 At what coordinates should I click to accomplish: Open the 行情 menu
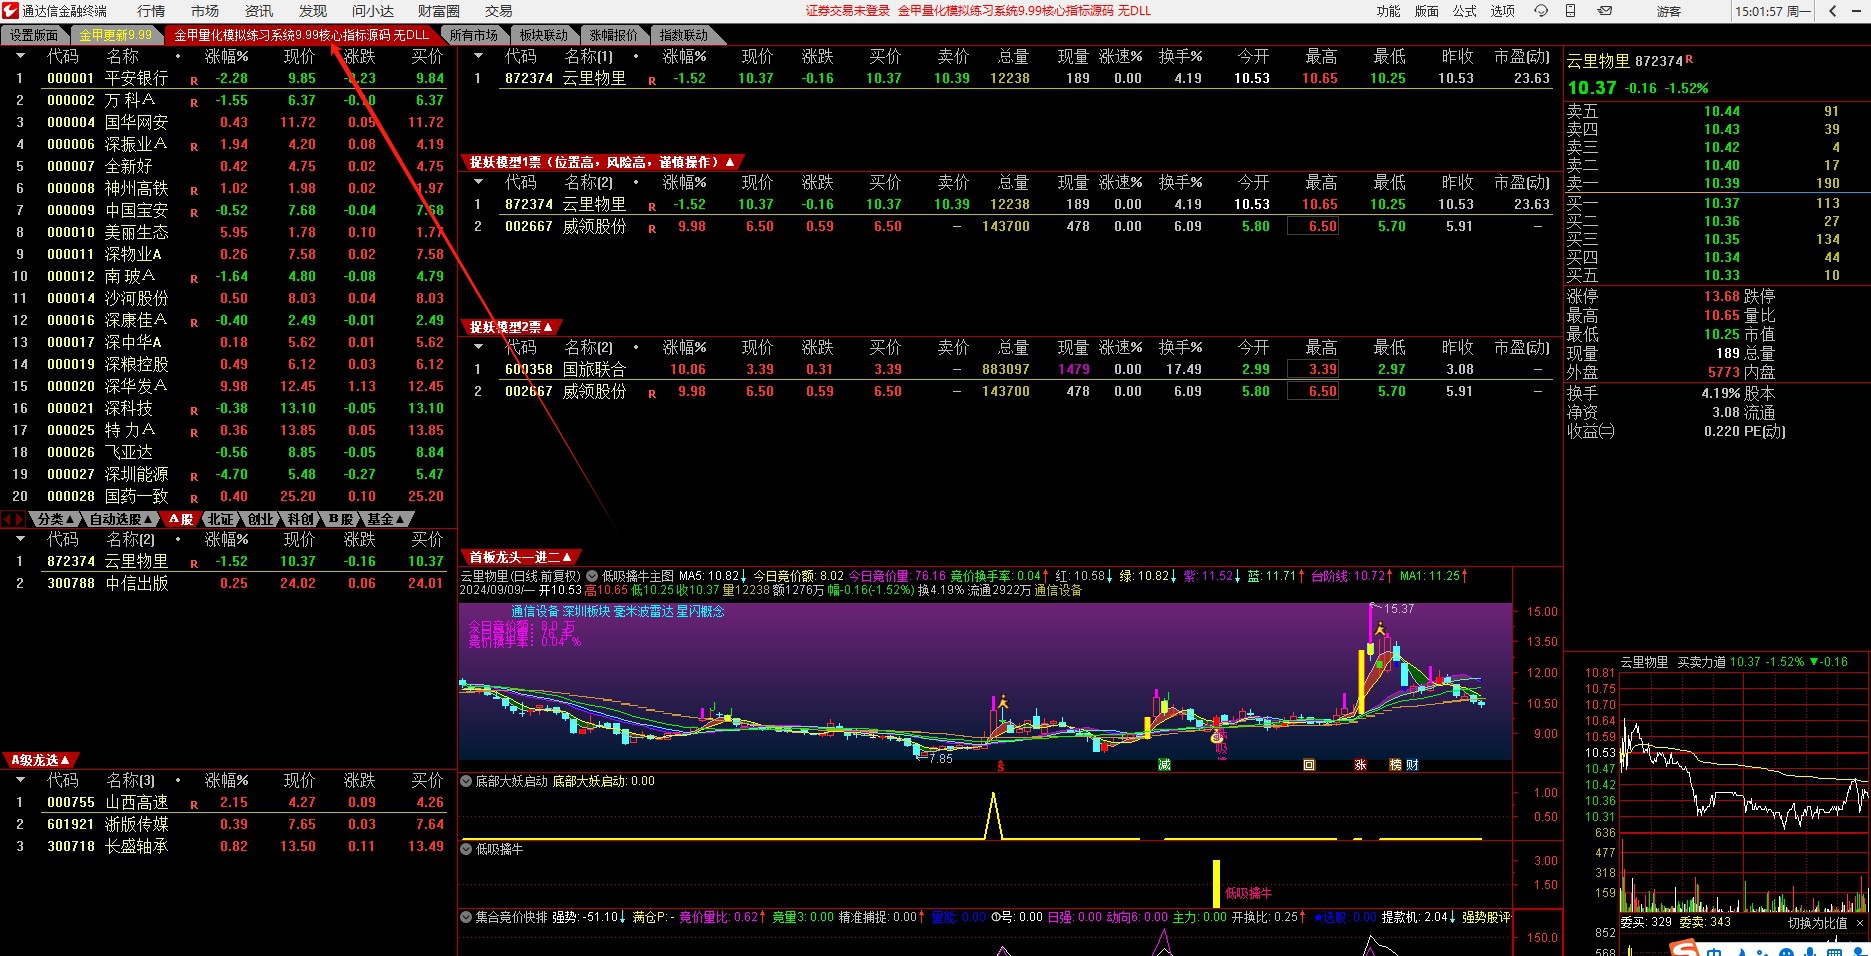pyautogui.click(x=151, y=11)
